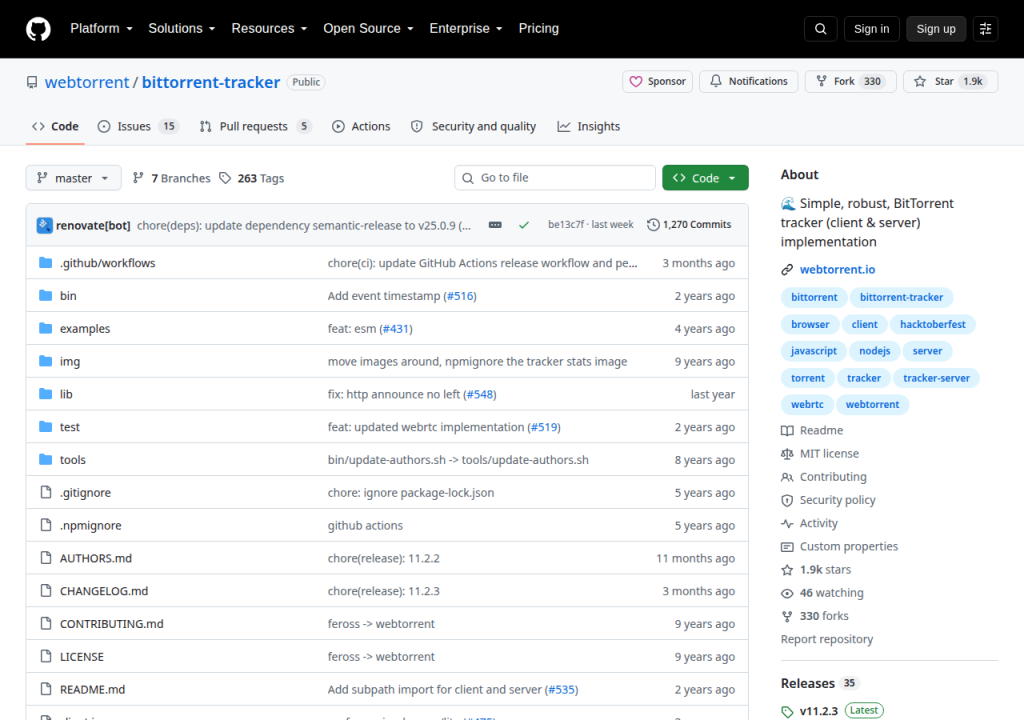Switch to the Actions tab
1024x720 pixels.
(x=361, y=126)
